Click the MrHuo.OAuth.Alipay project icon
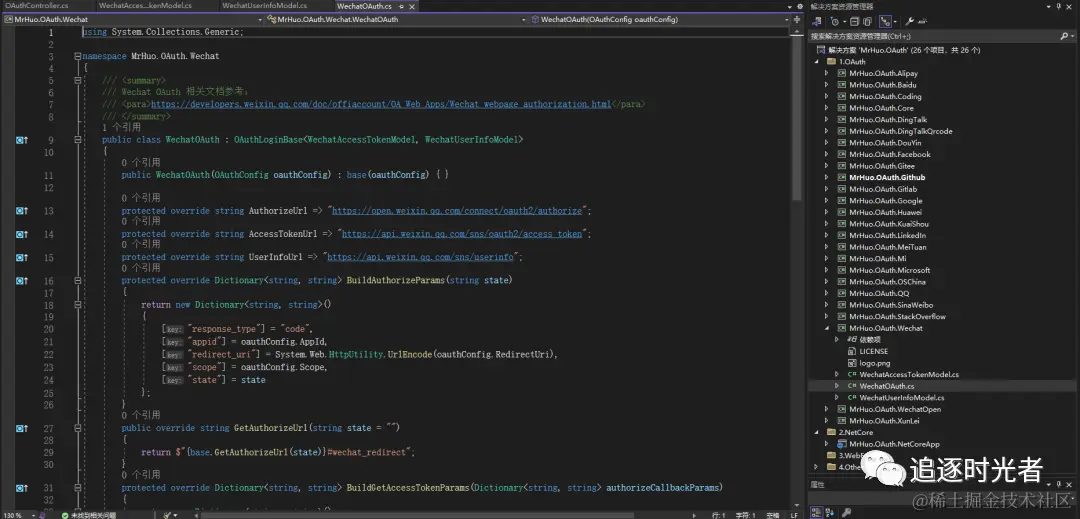 (x=842, y=73)
